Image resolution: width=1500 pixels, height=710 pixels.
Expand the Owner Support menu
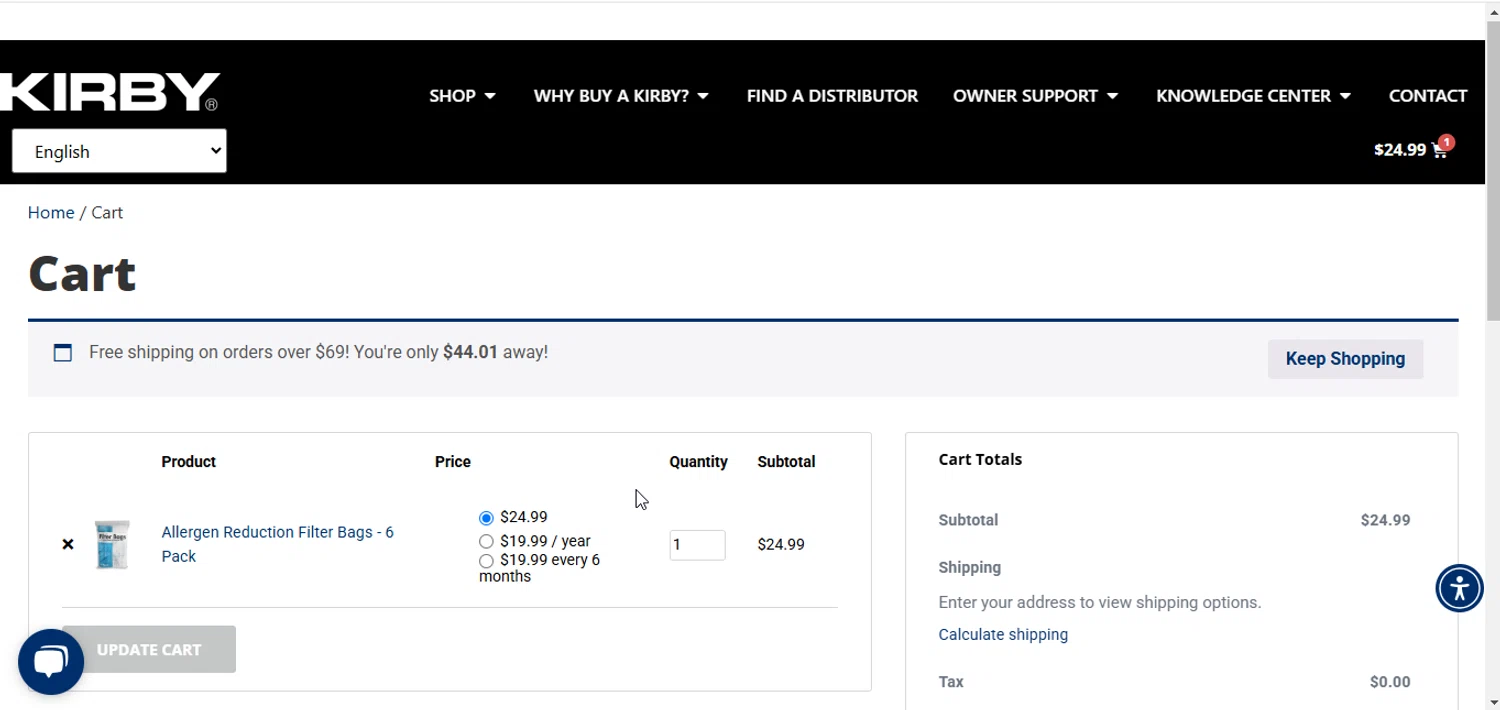click(1035, 96)
